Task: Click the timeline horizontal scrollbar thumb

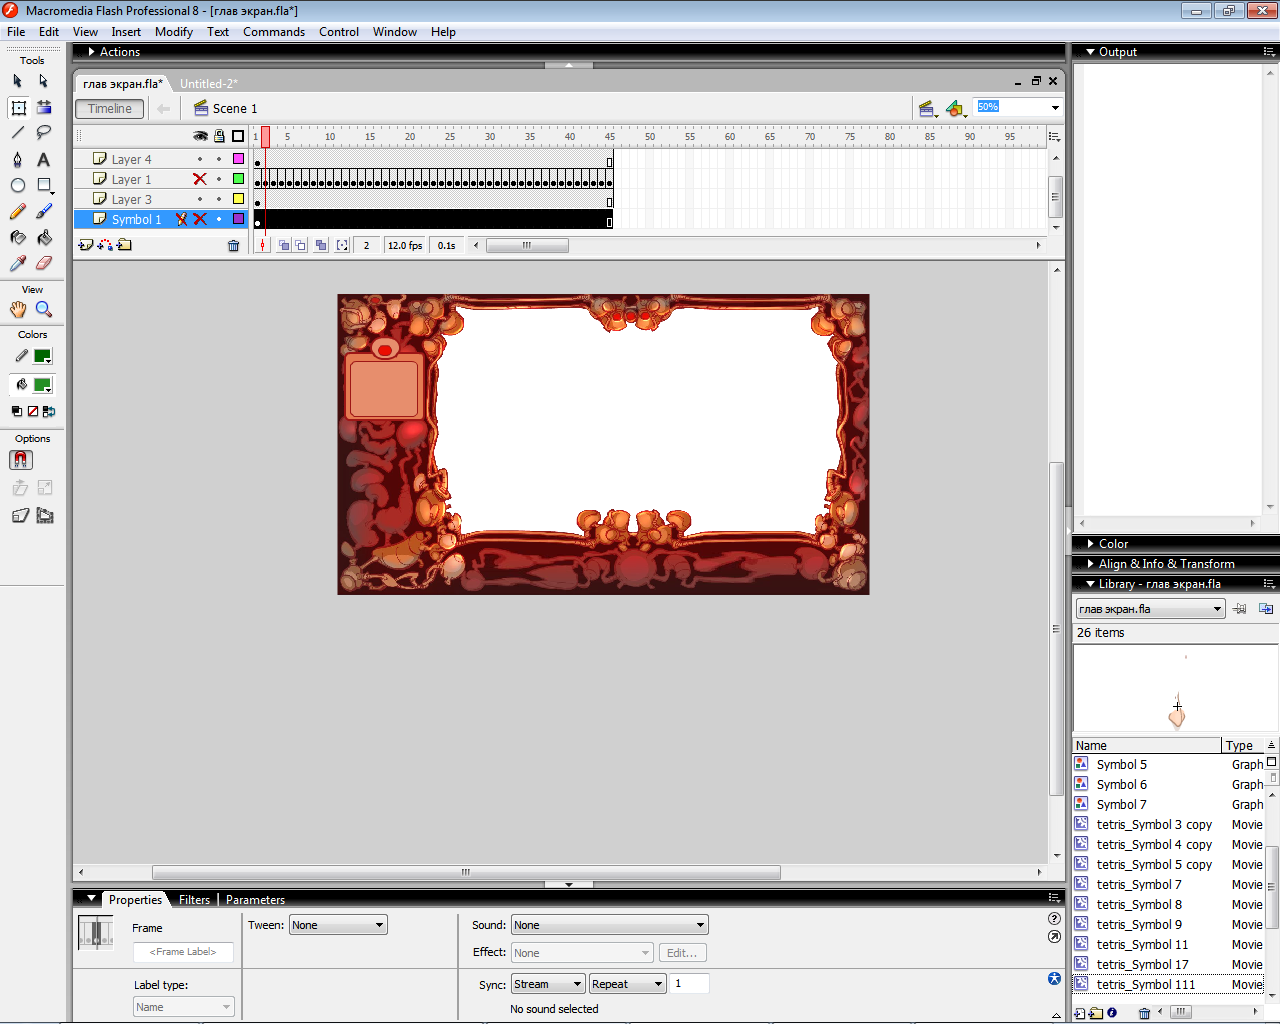Action: (x=527, y=245)
